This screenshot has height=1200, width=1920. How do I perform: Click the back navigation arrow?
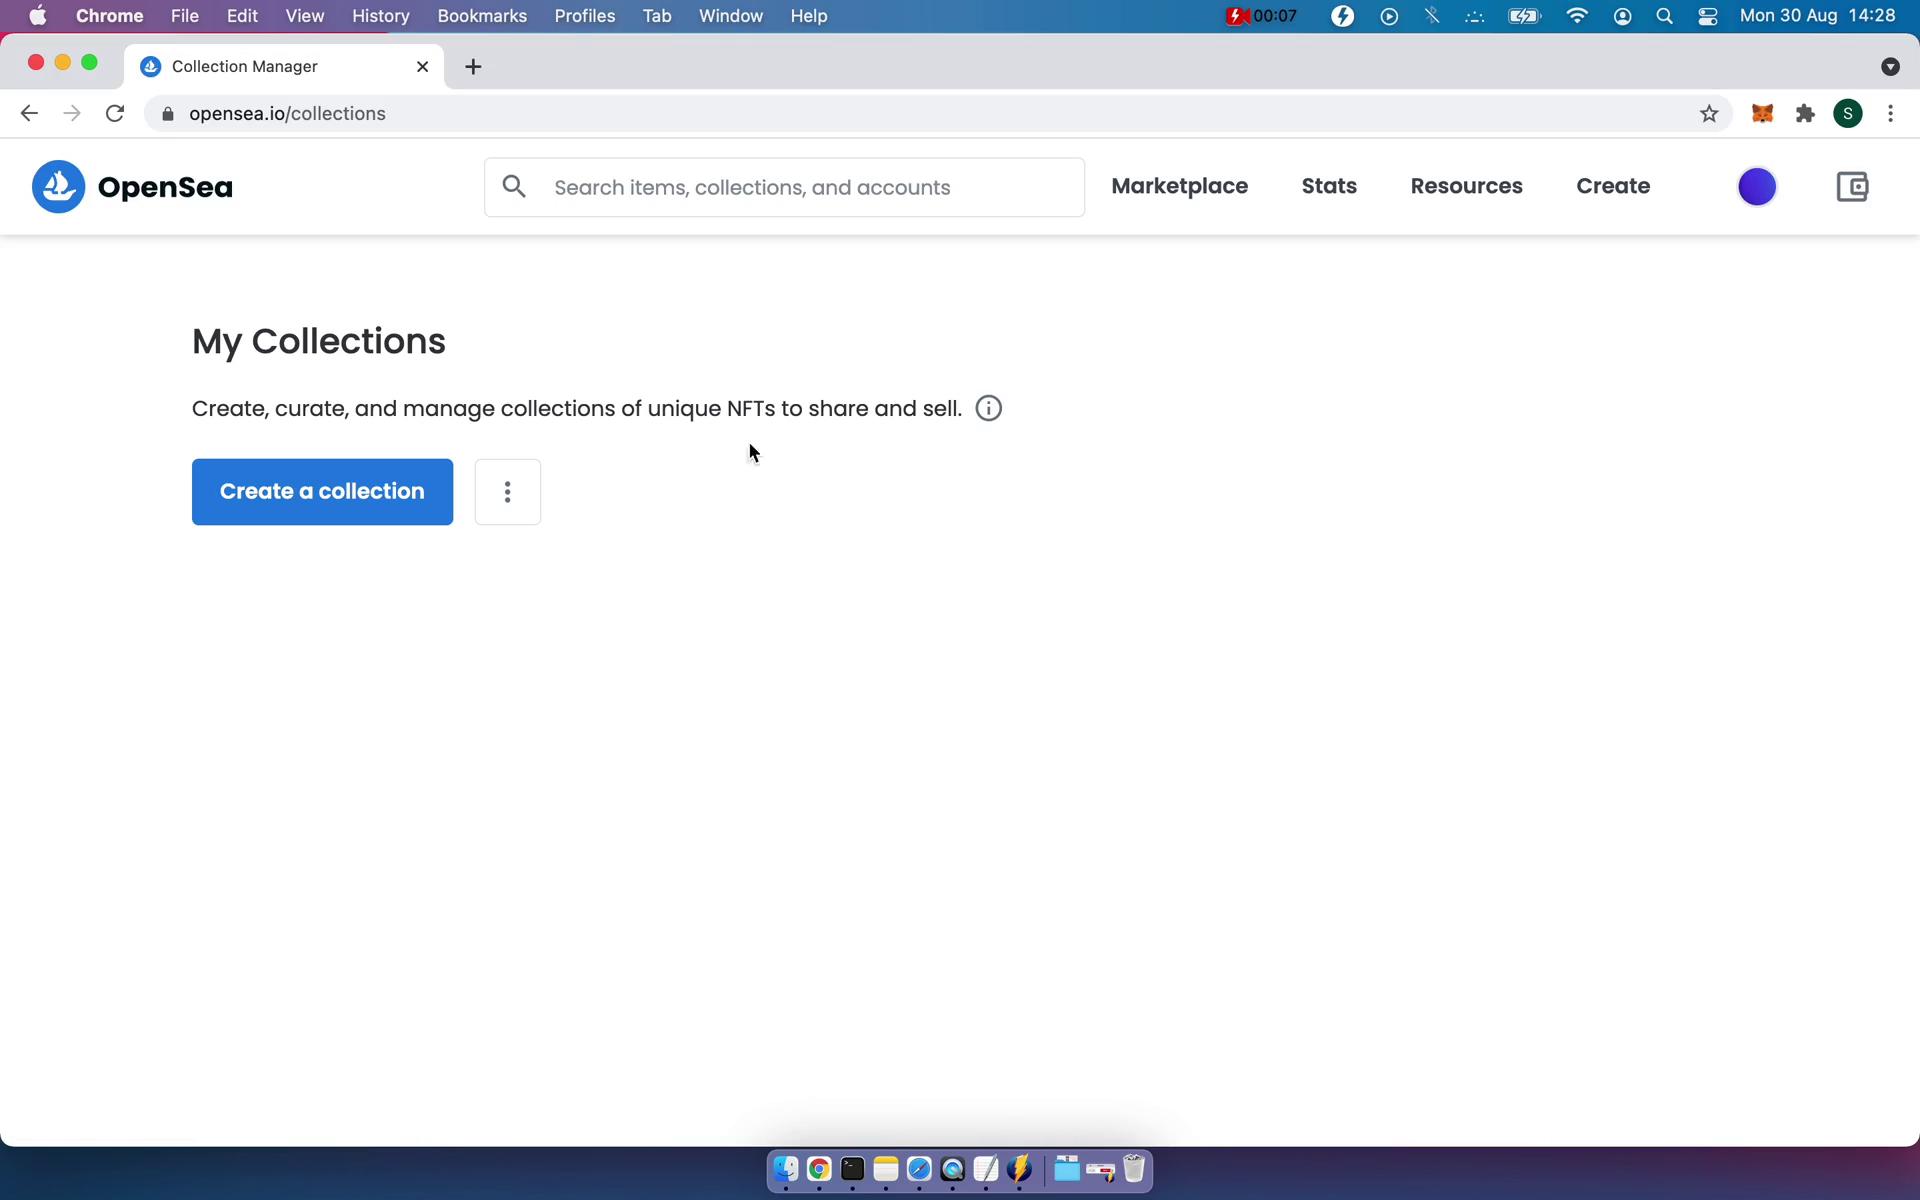click(x=29, y=113)
